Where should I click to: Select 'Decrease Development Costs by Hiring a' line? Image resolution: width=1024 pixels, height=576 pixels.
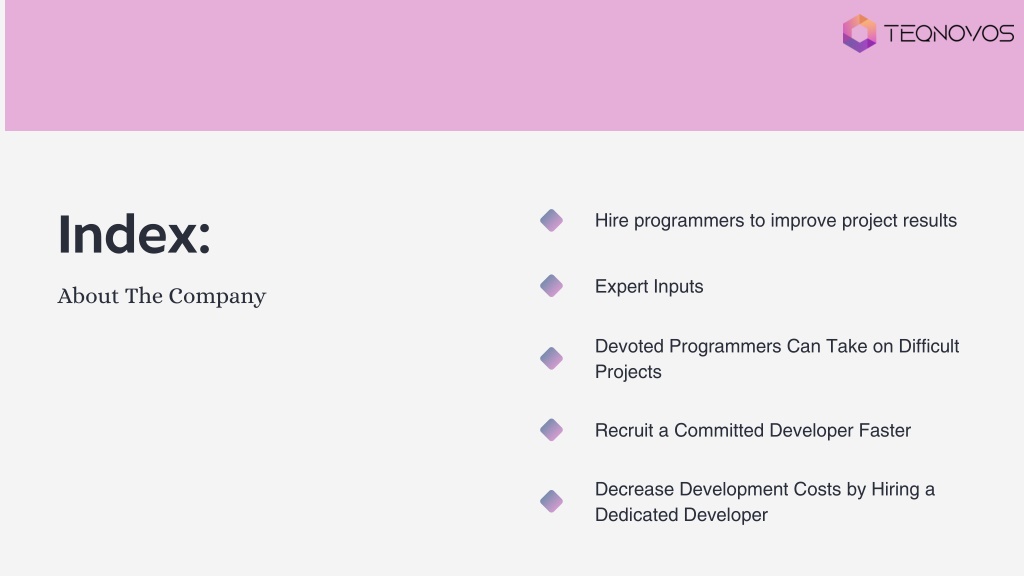pos(765,489)
